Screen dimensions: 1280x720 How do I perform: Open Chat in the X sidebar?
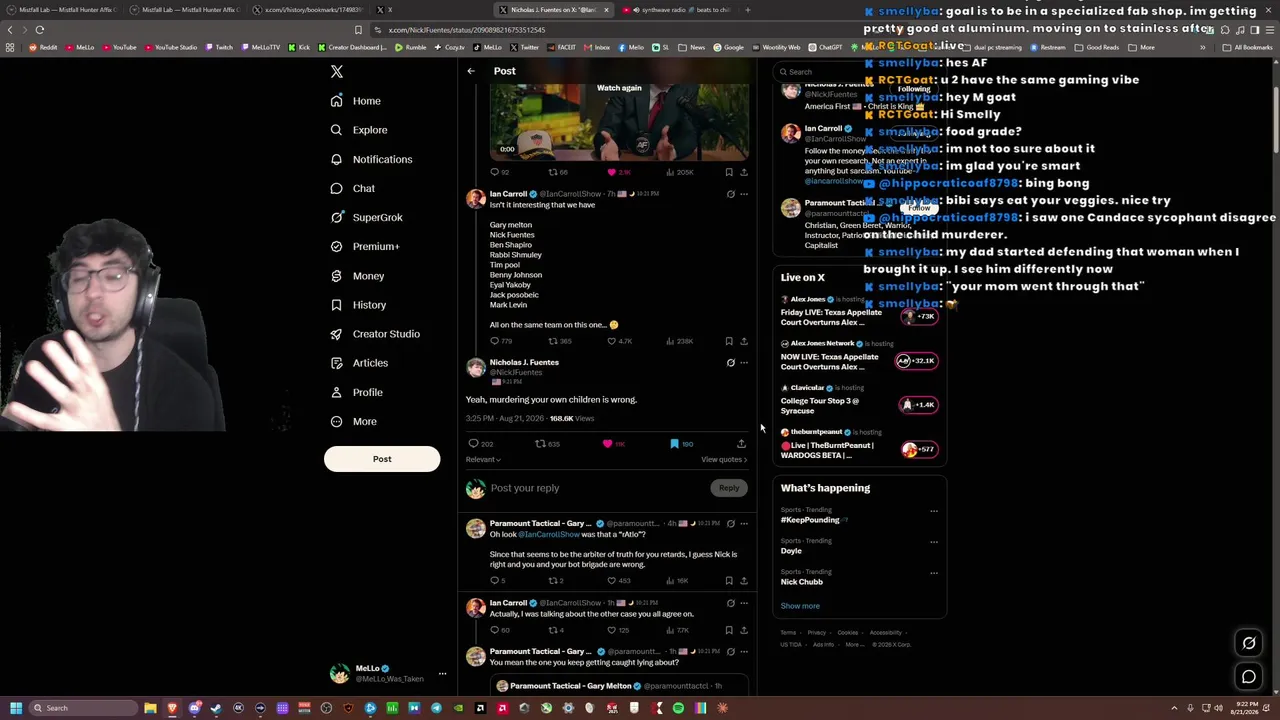point(353,188)
